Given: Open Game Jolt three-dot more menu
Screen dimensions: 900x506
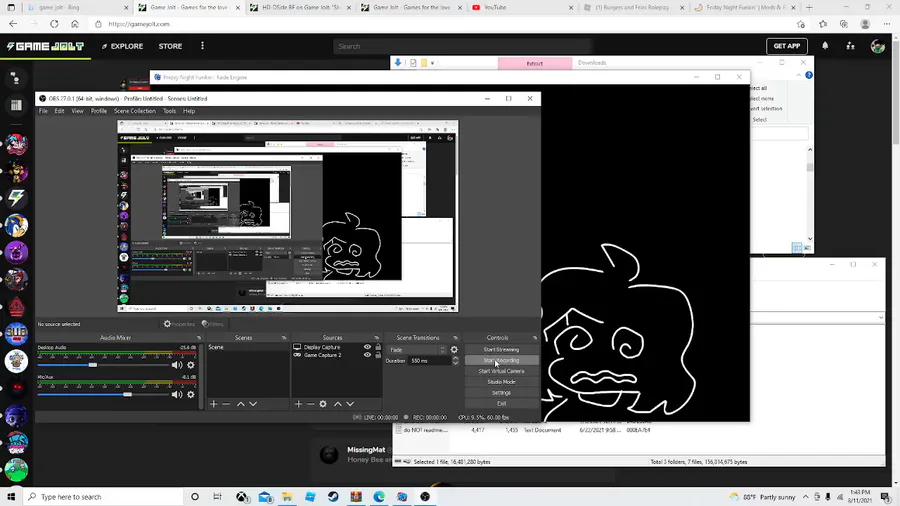Looking at the screenshot, I should tap(202, 46).
